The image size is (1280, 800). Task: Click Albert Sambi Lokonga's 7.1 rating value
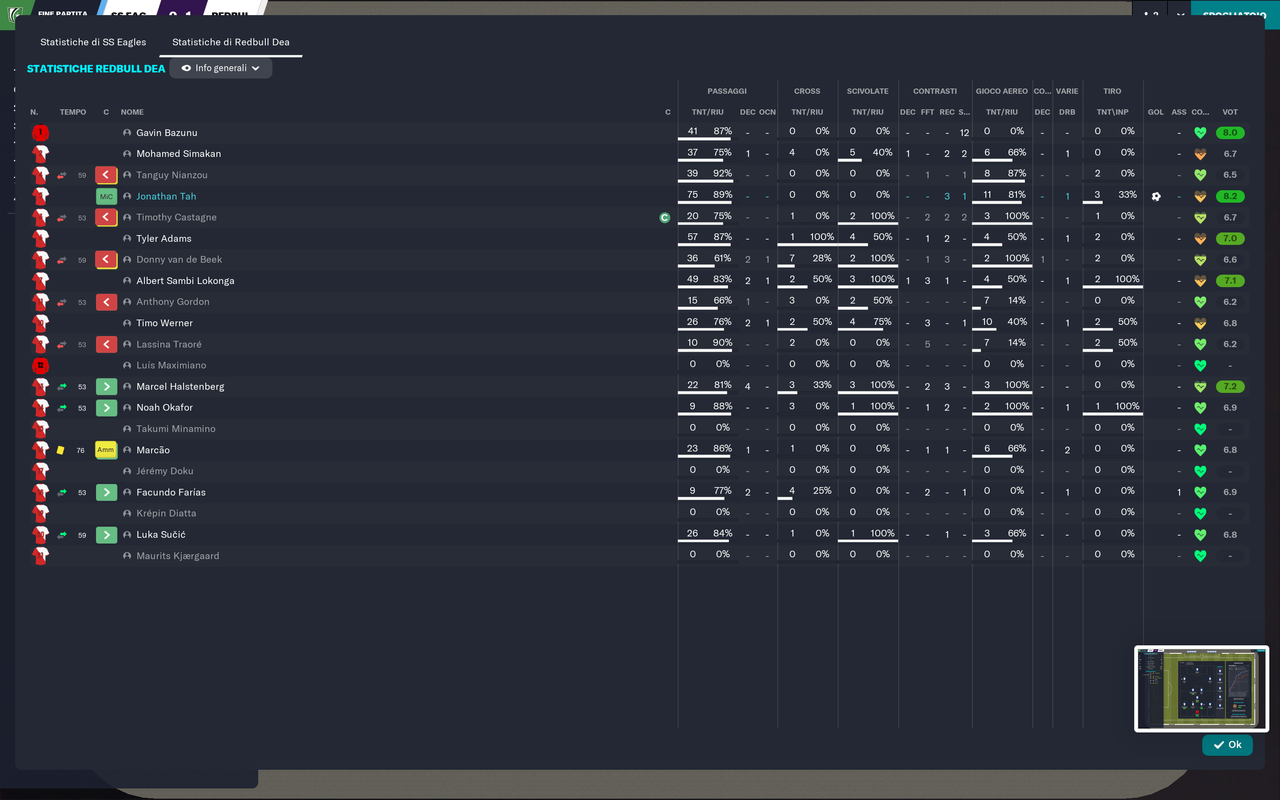click(1230, 281)
